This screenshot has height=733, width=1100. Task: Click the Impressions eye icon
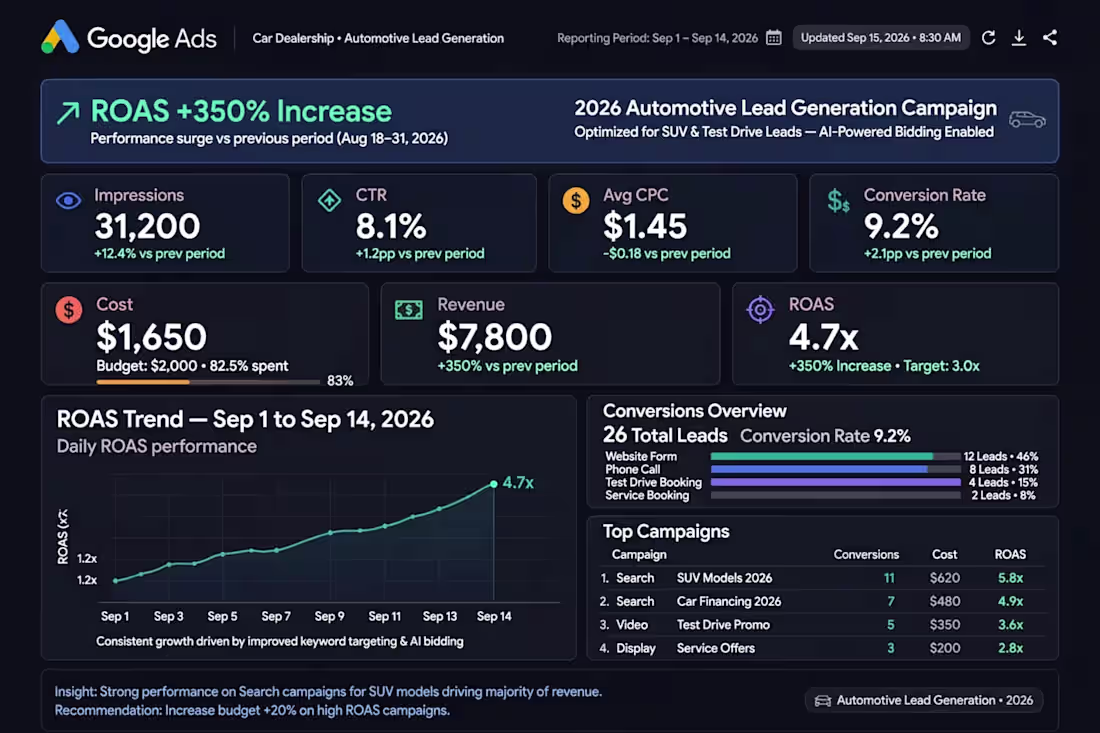coord(68,201)
